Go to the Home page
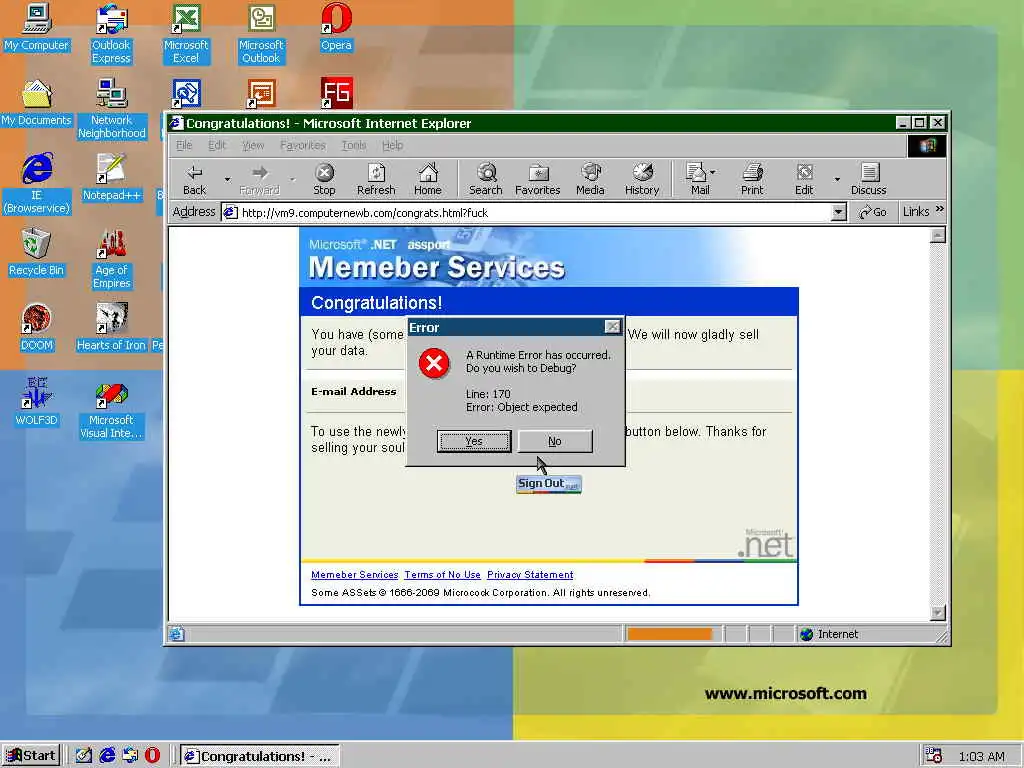 pyautogui.click(x=428, y=179)
